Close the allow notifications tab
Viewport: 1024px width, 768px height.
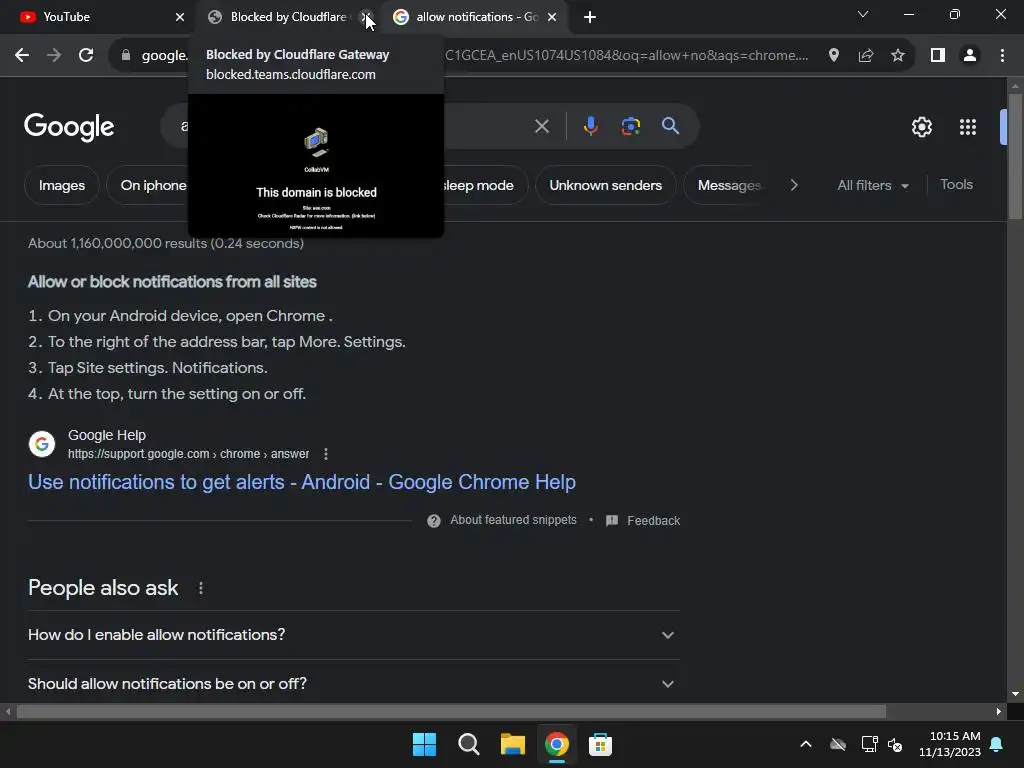click(x=552, y=17)
